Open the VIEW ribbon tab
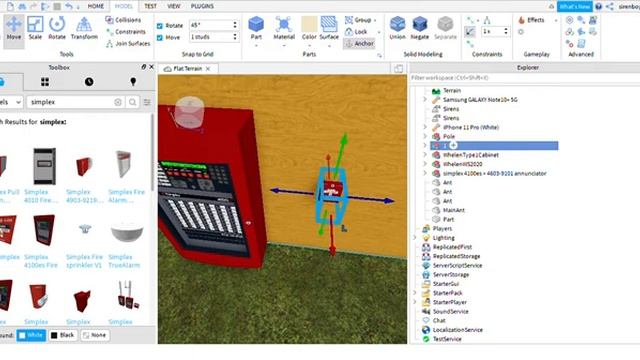 (x=173, y=6)
